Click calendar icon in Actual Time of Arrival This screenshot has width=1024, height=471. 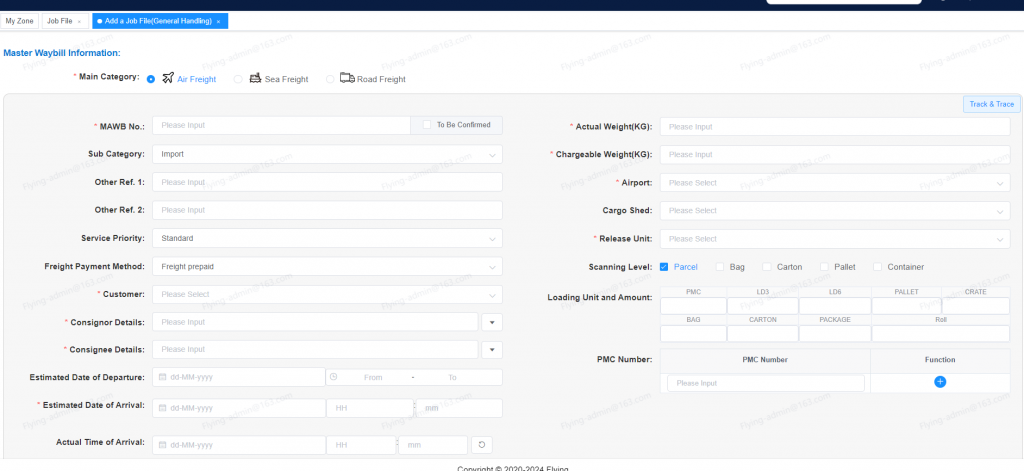[x=163, y=445]
